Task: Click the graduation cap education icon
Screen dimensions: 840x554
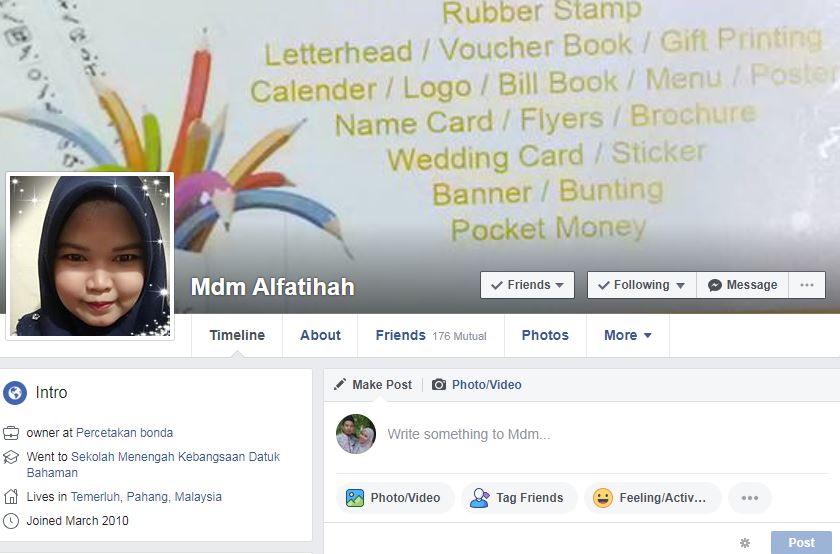Action: pyautogui.click(x=11, y=457)
